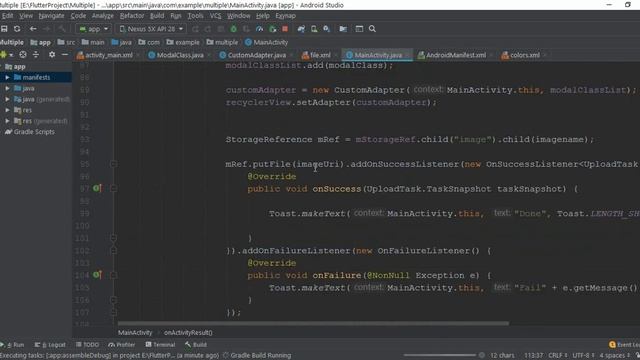Expand the java (generated) folder
Image resolution: width=640 pixels, height=360 pixels.
click(x=7, y=99)
